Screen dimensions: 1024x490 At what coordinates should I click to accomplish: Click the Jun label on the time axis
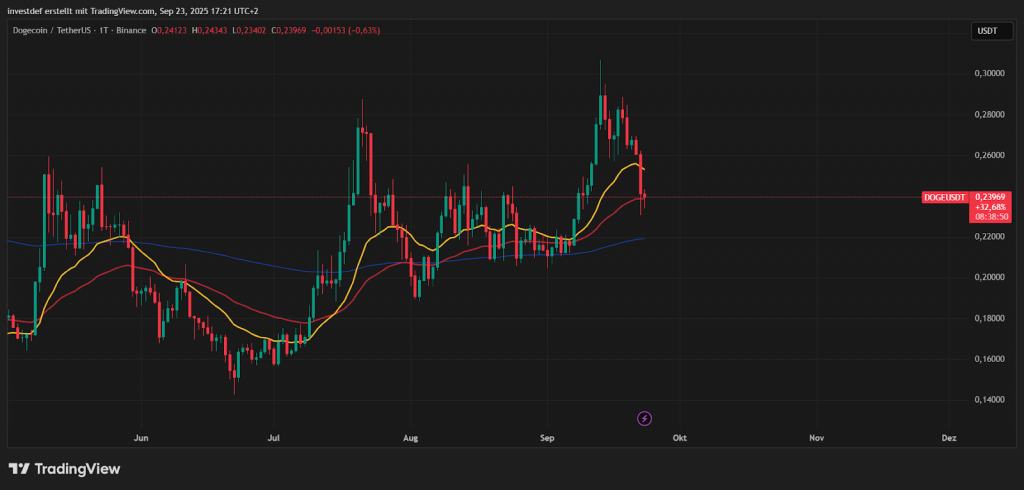pyautogui.click(x=141, y=438)
